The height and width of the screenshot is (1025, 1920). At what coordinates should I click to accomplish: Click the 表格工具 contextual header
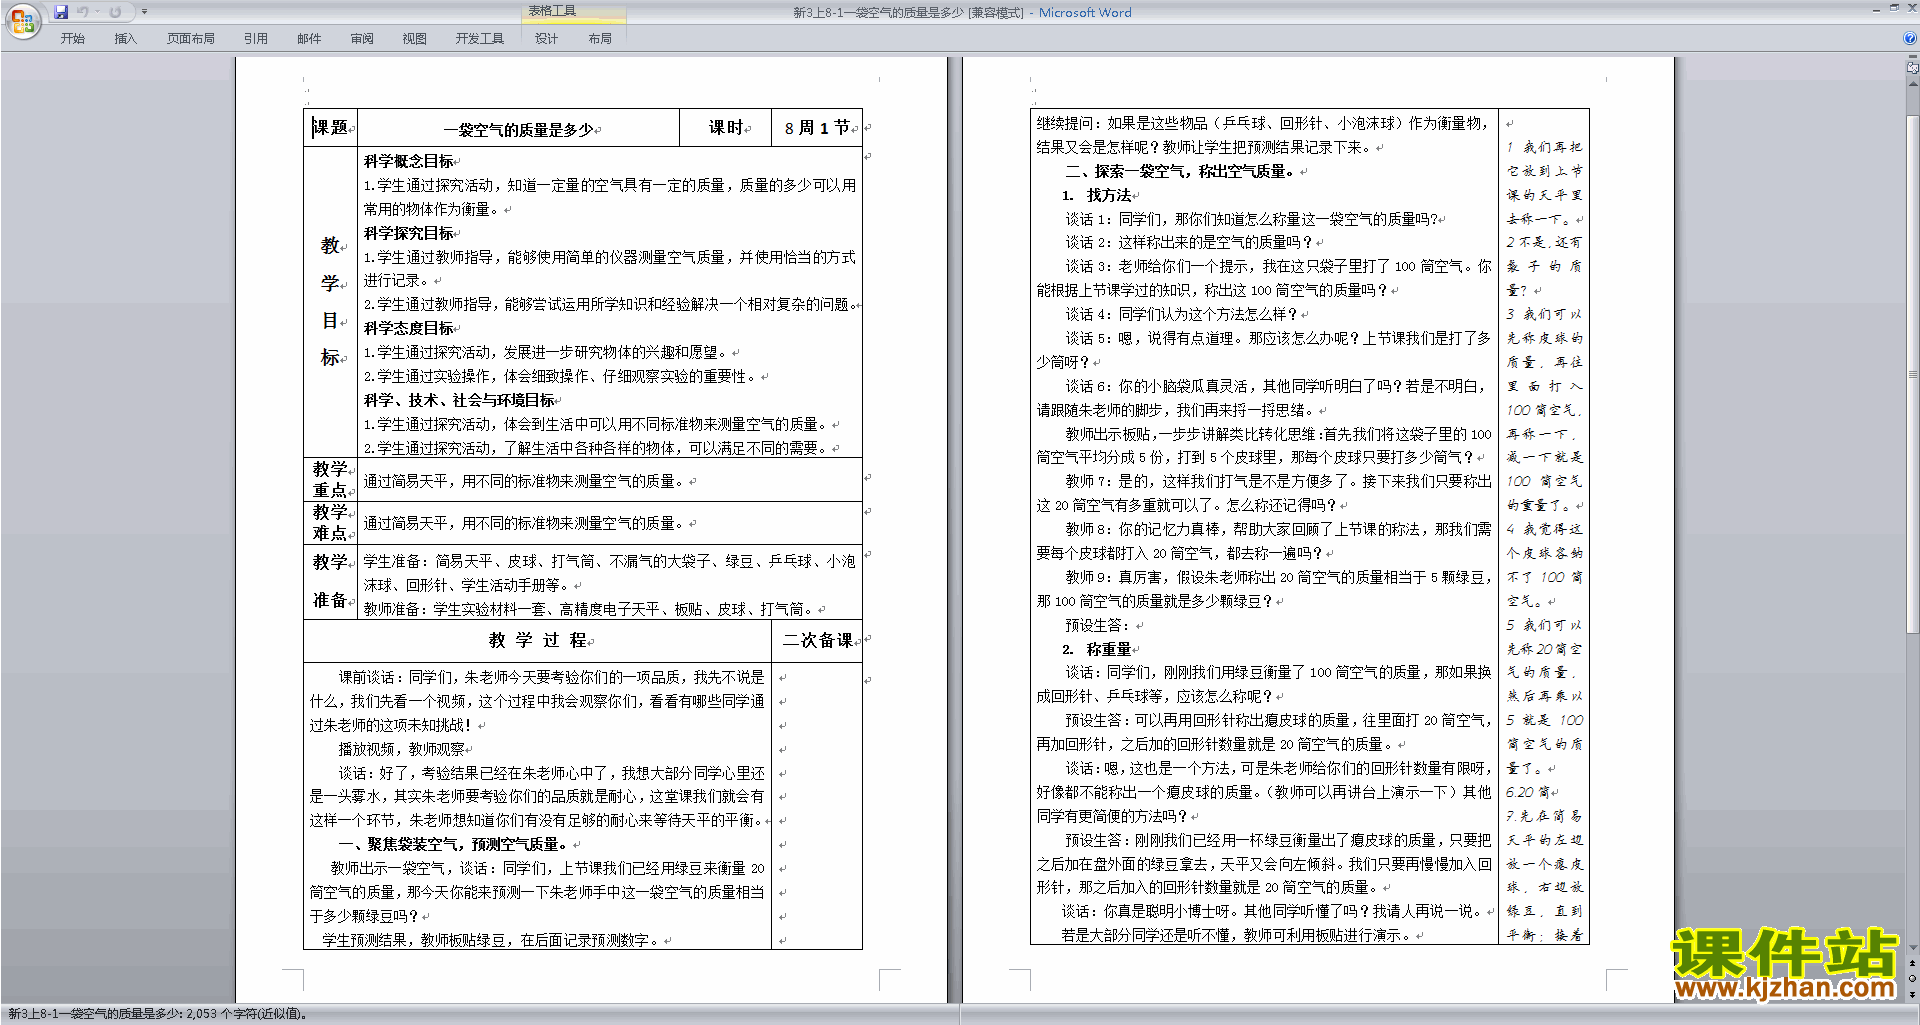tap(573, 11)
